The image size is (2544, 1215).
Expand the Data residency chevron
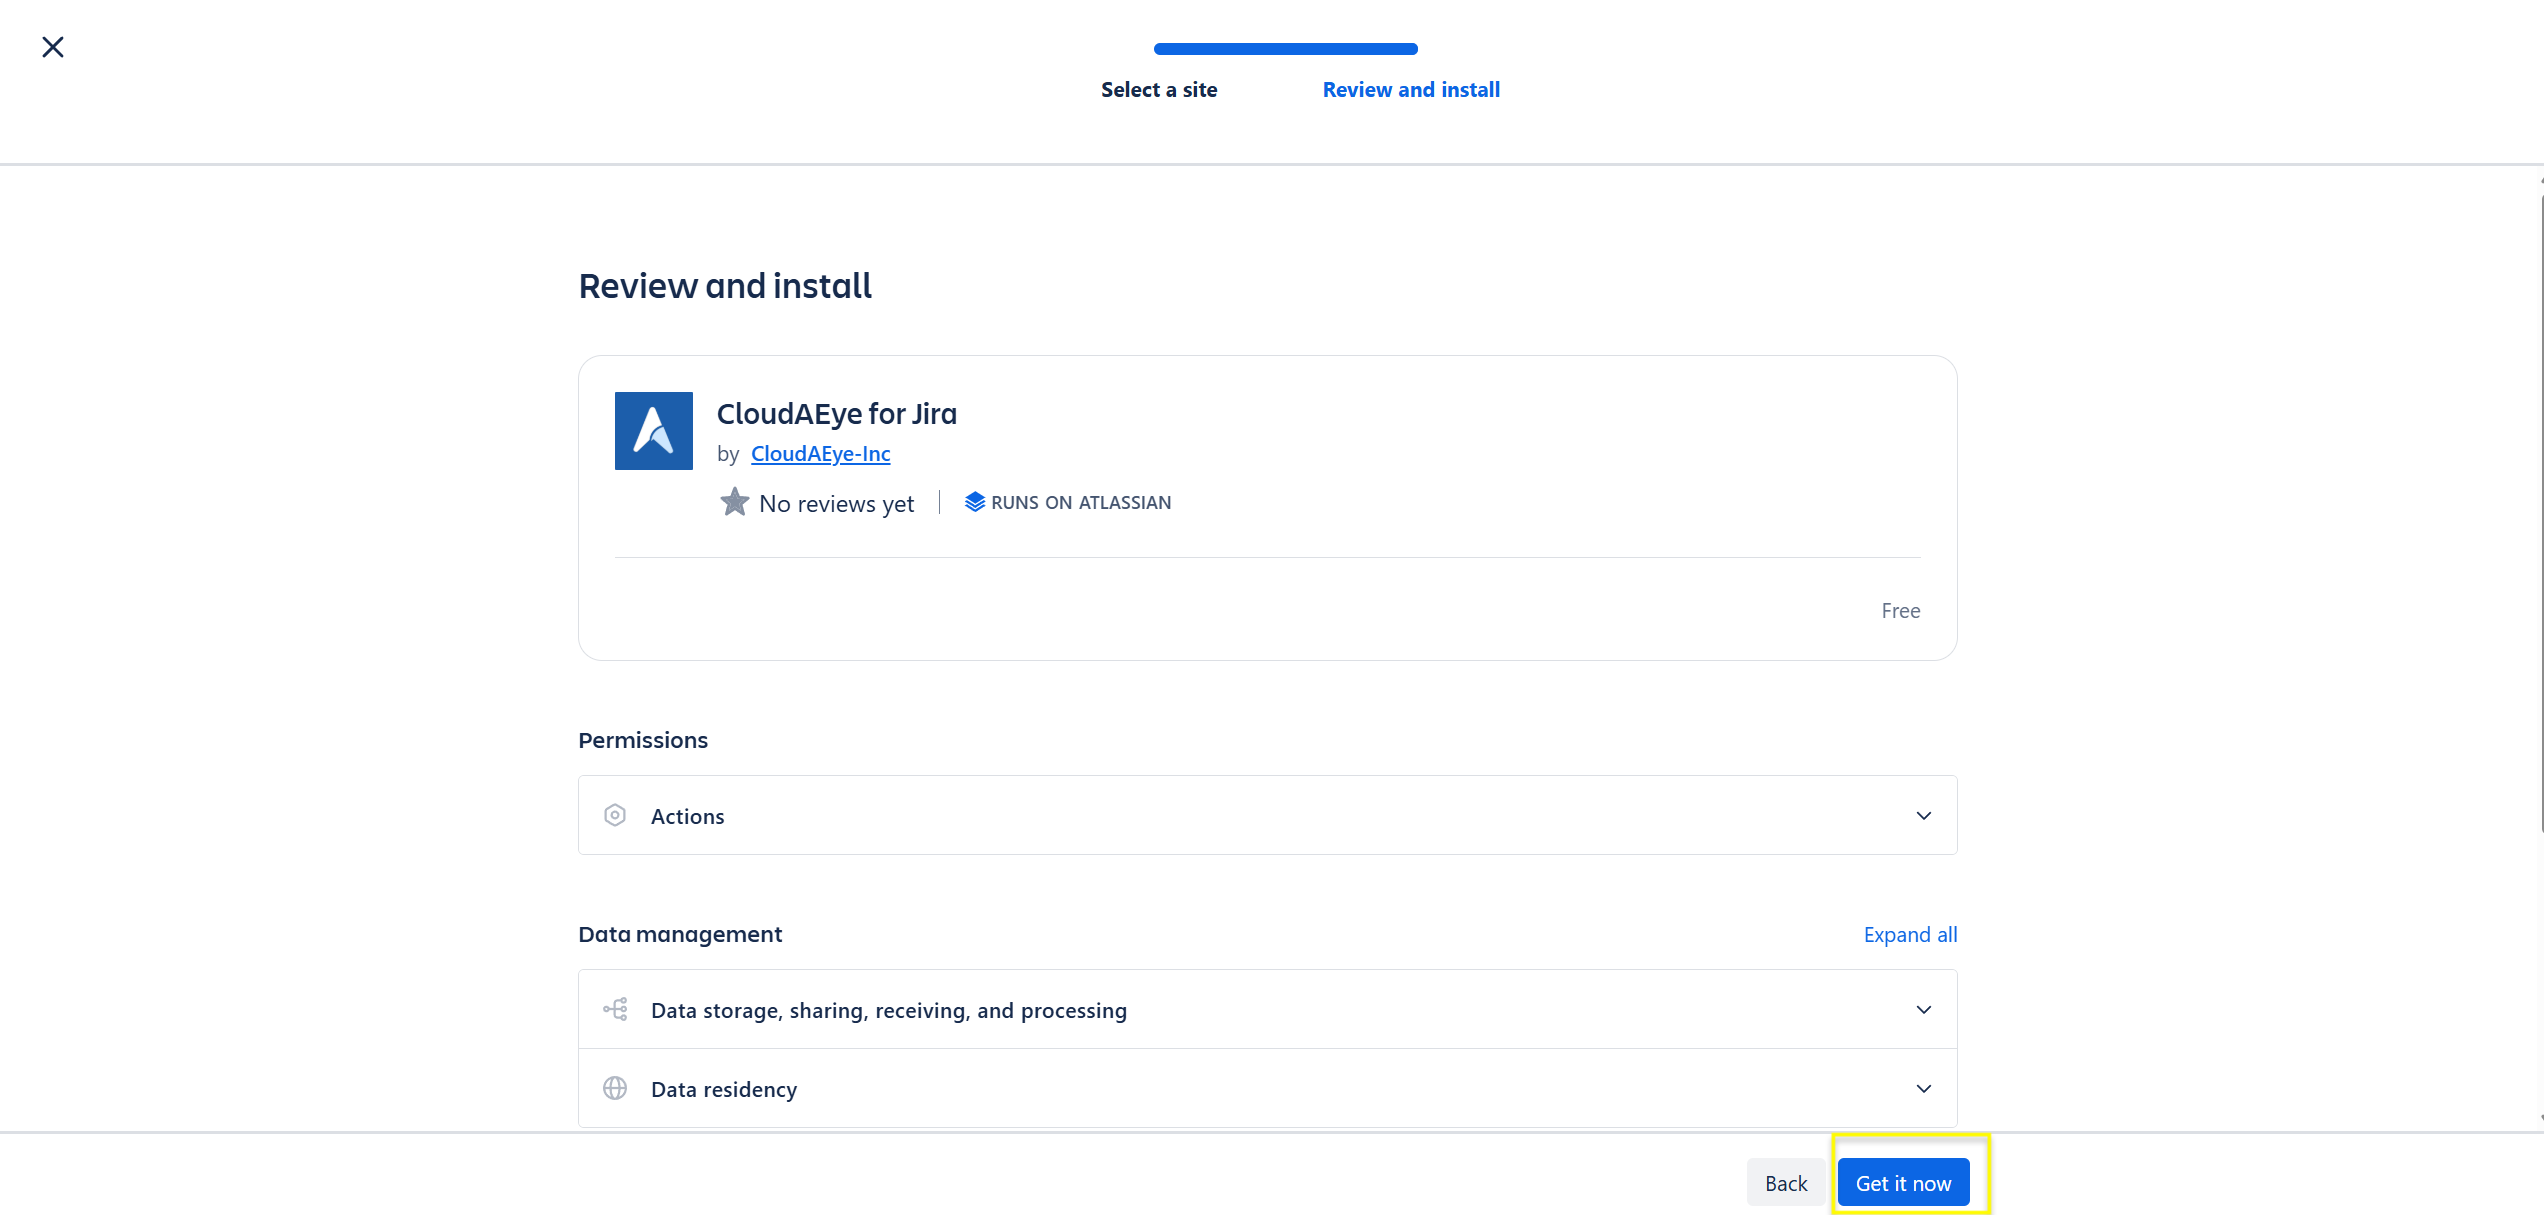[x=1923, y=1089]
